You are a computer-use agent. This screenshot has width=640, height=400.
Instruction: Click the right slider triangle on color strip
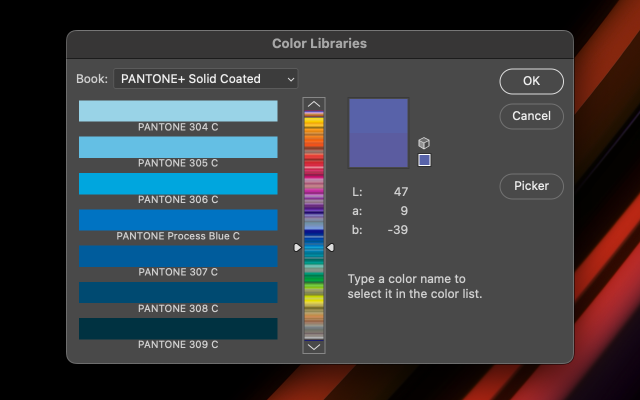click(x=330, y=247)
